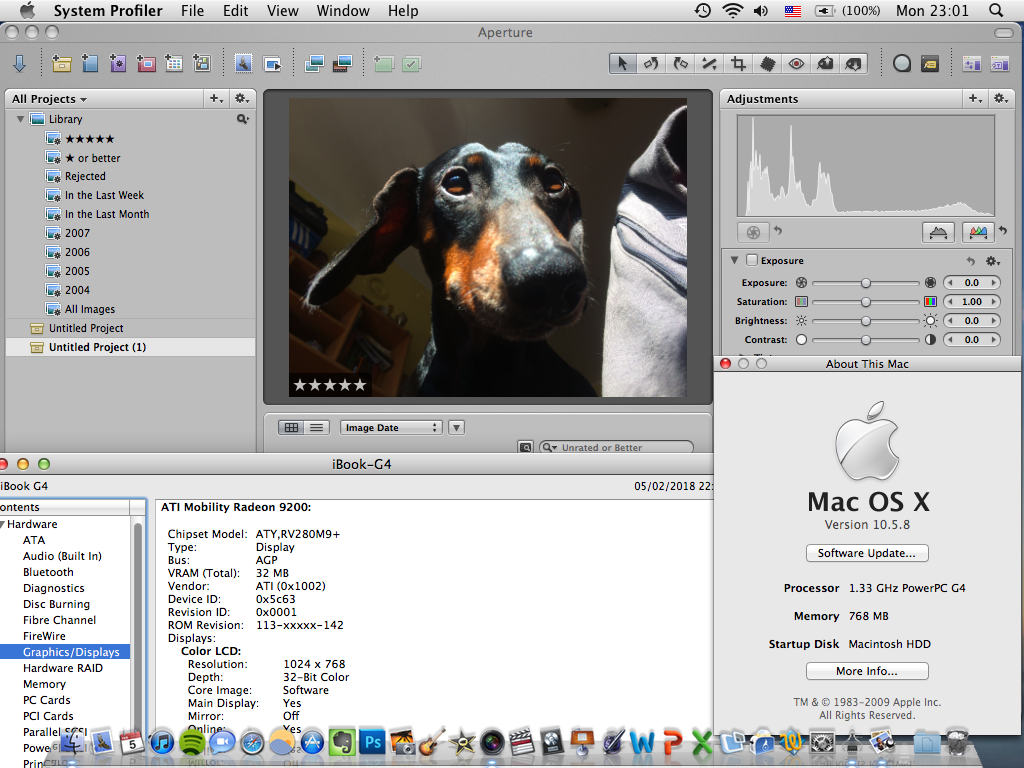Select the arrow Selection tool

tap(622, 63)
